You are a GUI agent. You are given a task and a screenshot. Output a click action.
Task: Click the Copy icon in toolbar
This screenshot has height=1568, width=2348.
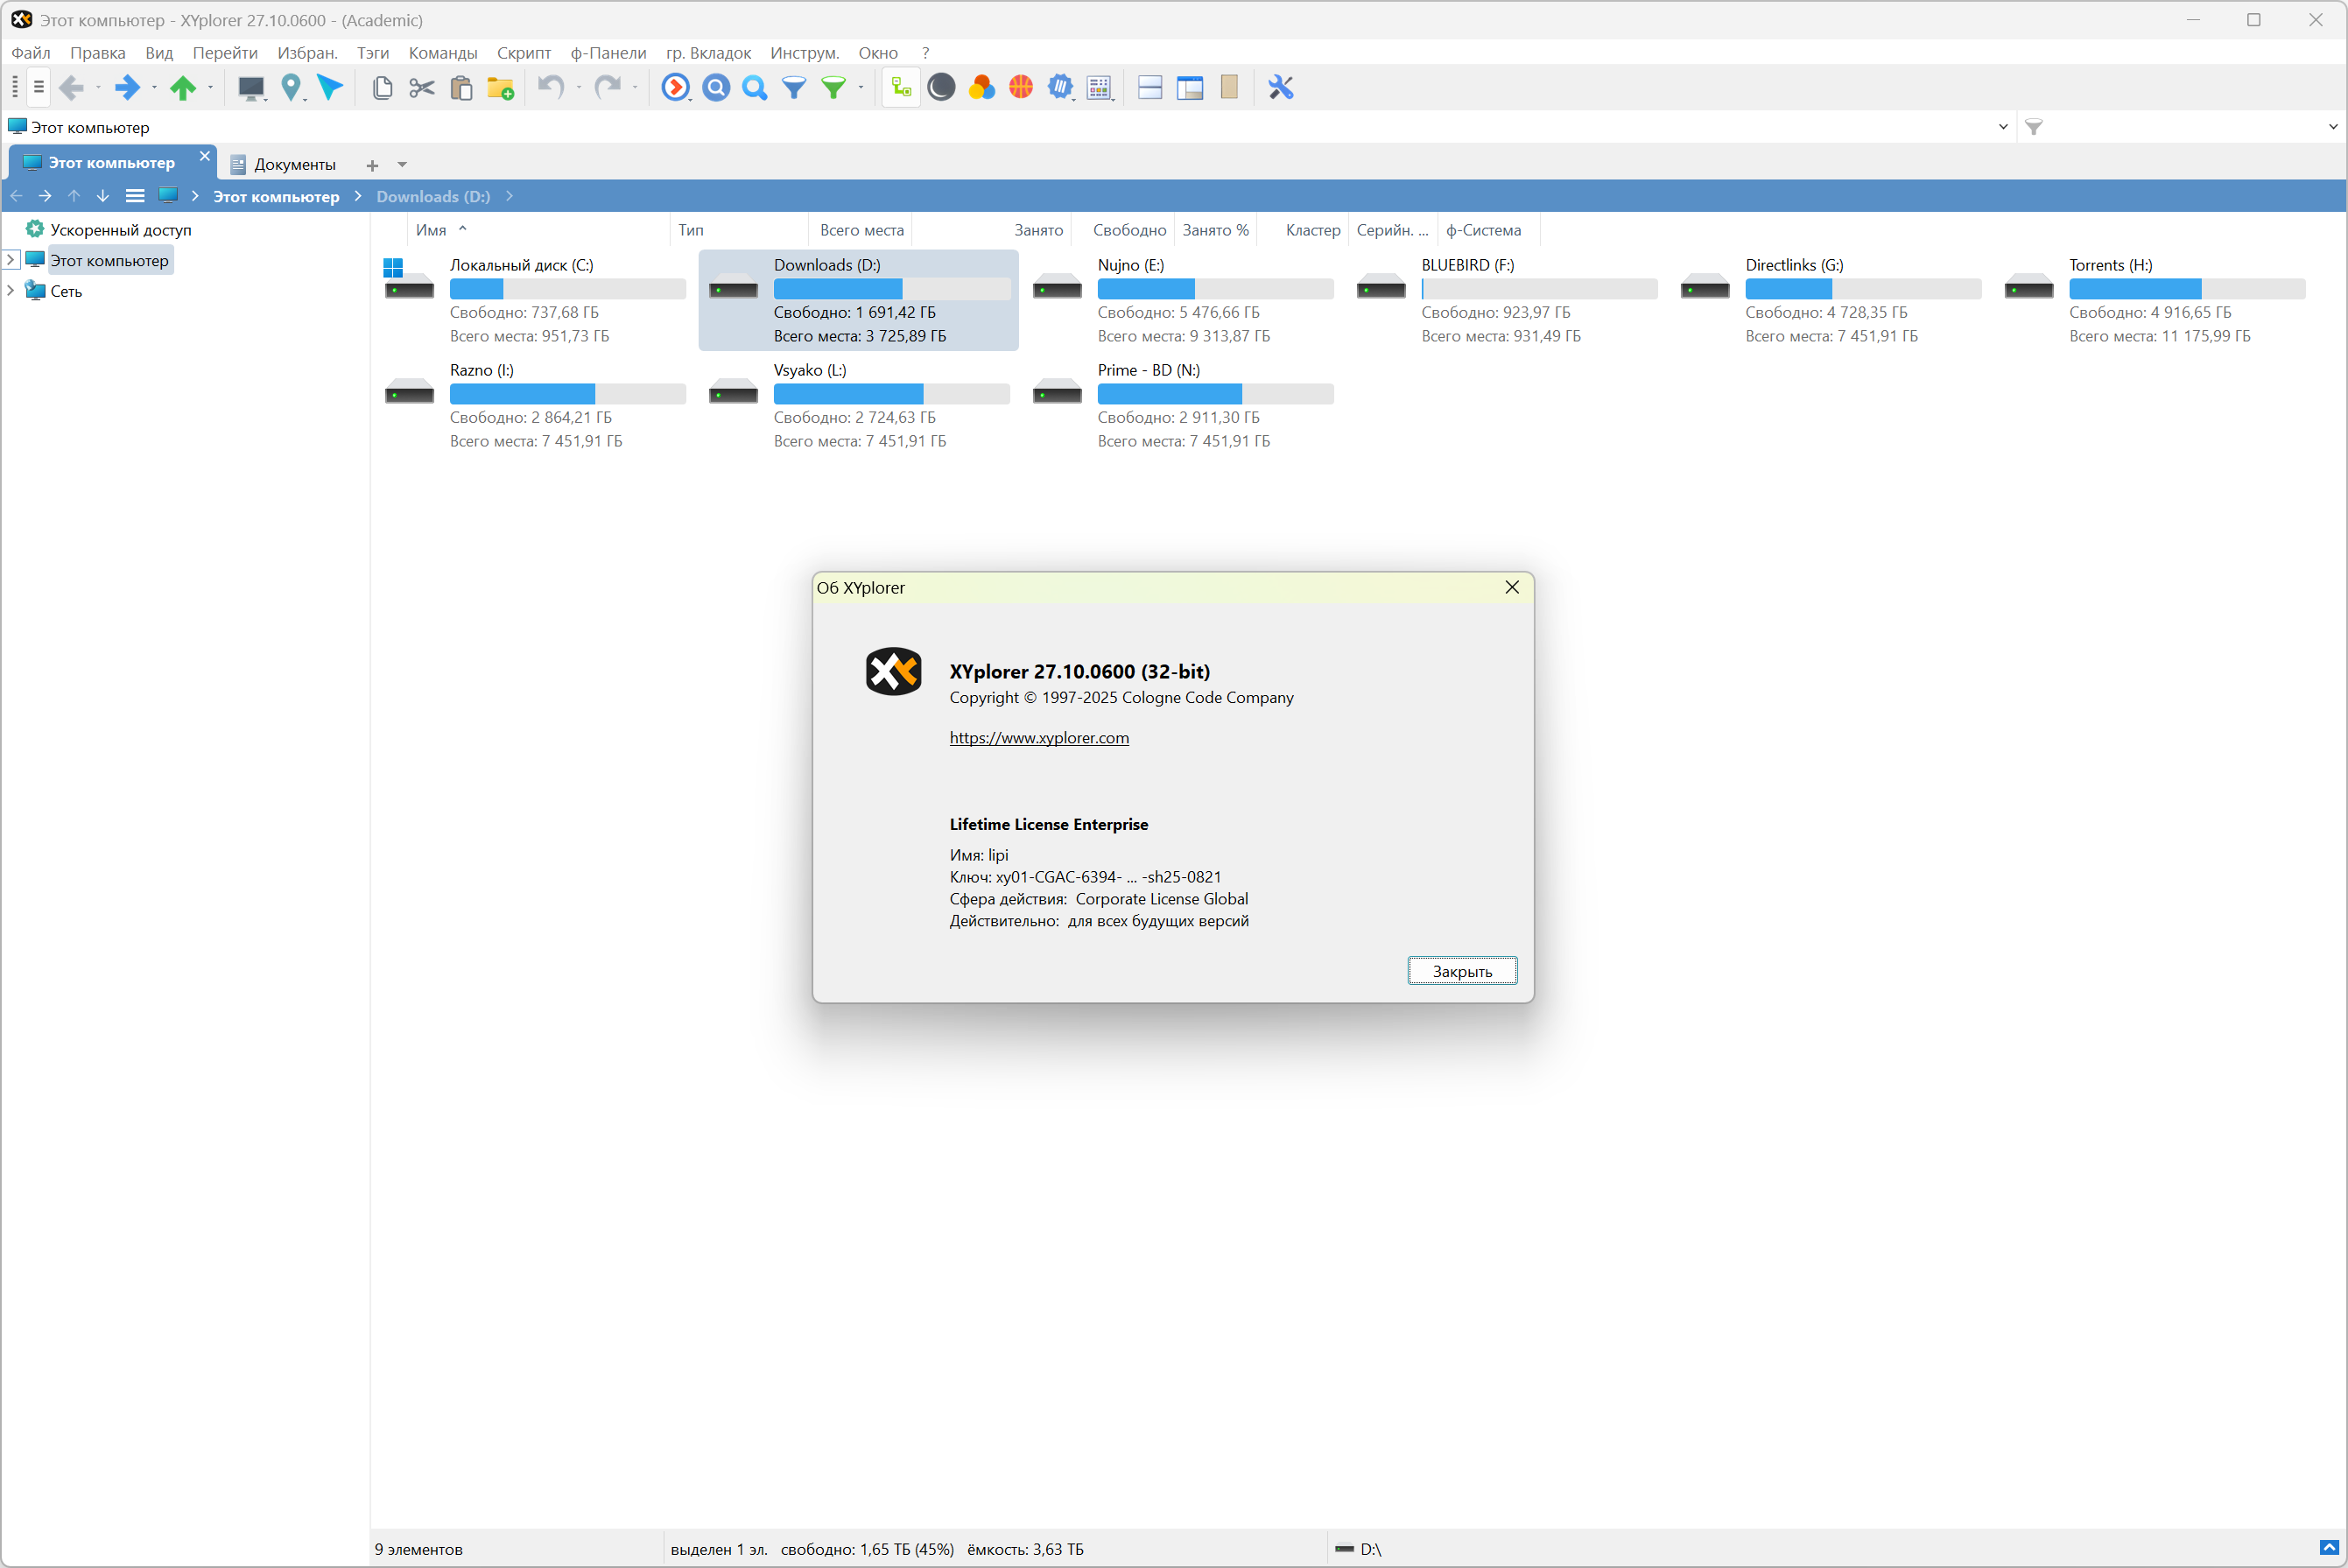click(382, 88)
